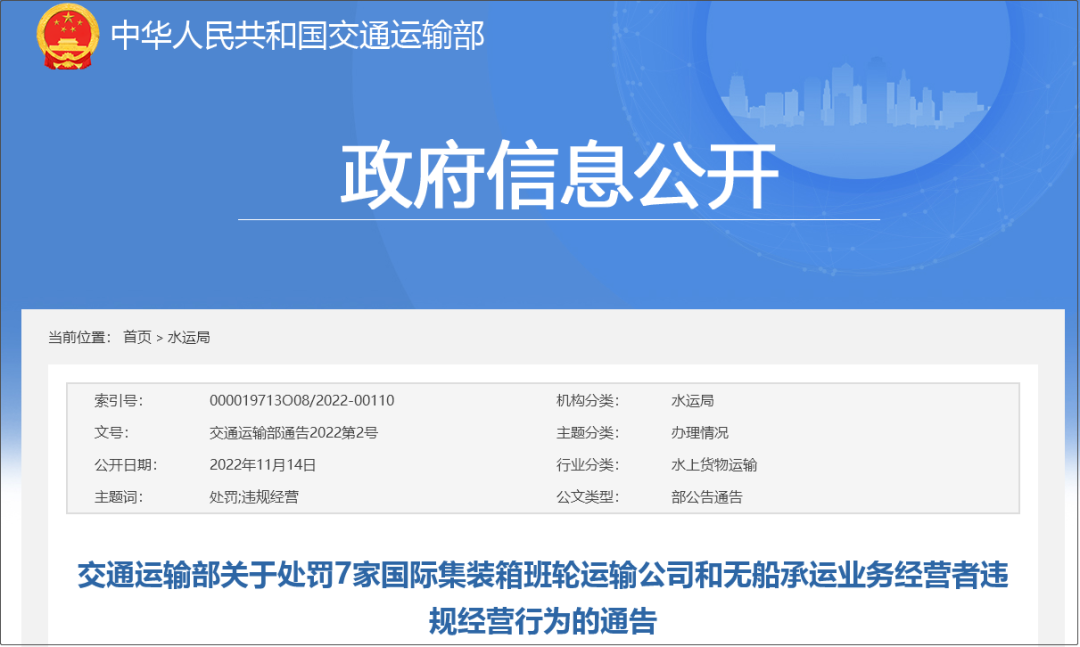Select the index number 000019713O08/2022-00110
This screenshot has height=647, width=1080.
point(301,400)
